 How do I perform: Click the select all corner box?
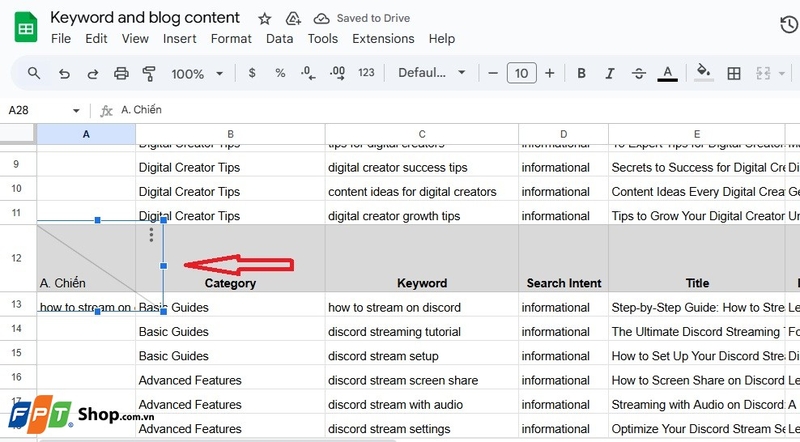click(18, 134)
